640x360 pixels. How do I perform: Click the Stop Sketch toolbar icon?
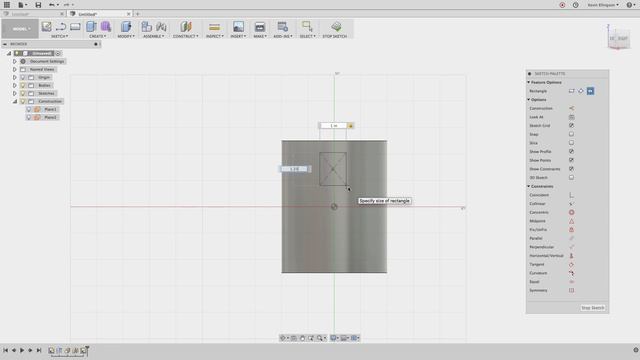336,27
